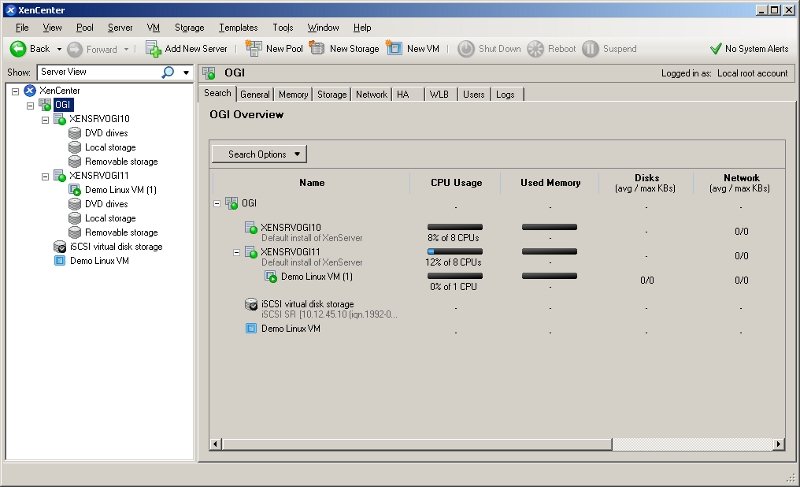Click the Suspend pause icon

pyautogui.click(x=590, y=49)
